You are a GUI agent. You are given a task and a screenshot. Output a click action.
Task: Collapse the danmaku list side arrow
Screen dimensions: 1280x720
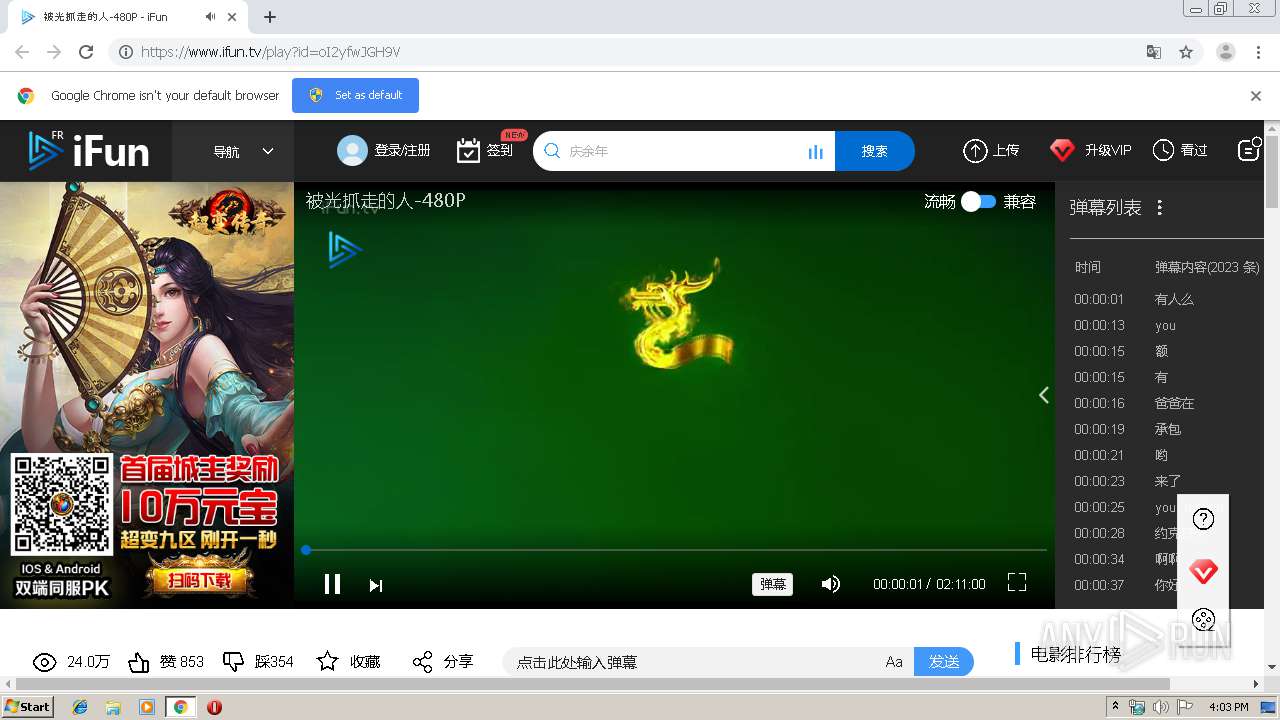click(x=1043, y=395)
